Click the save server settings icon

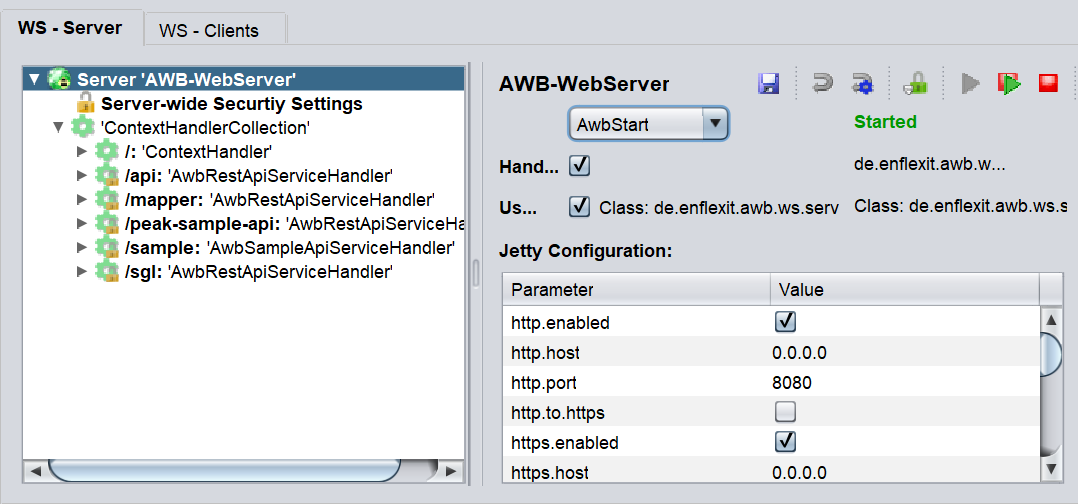(768, 84)
